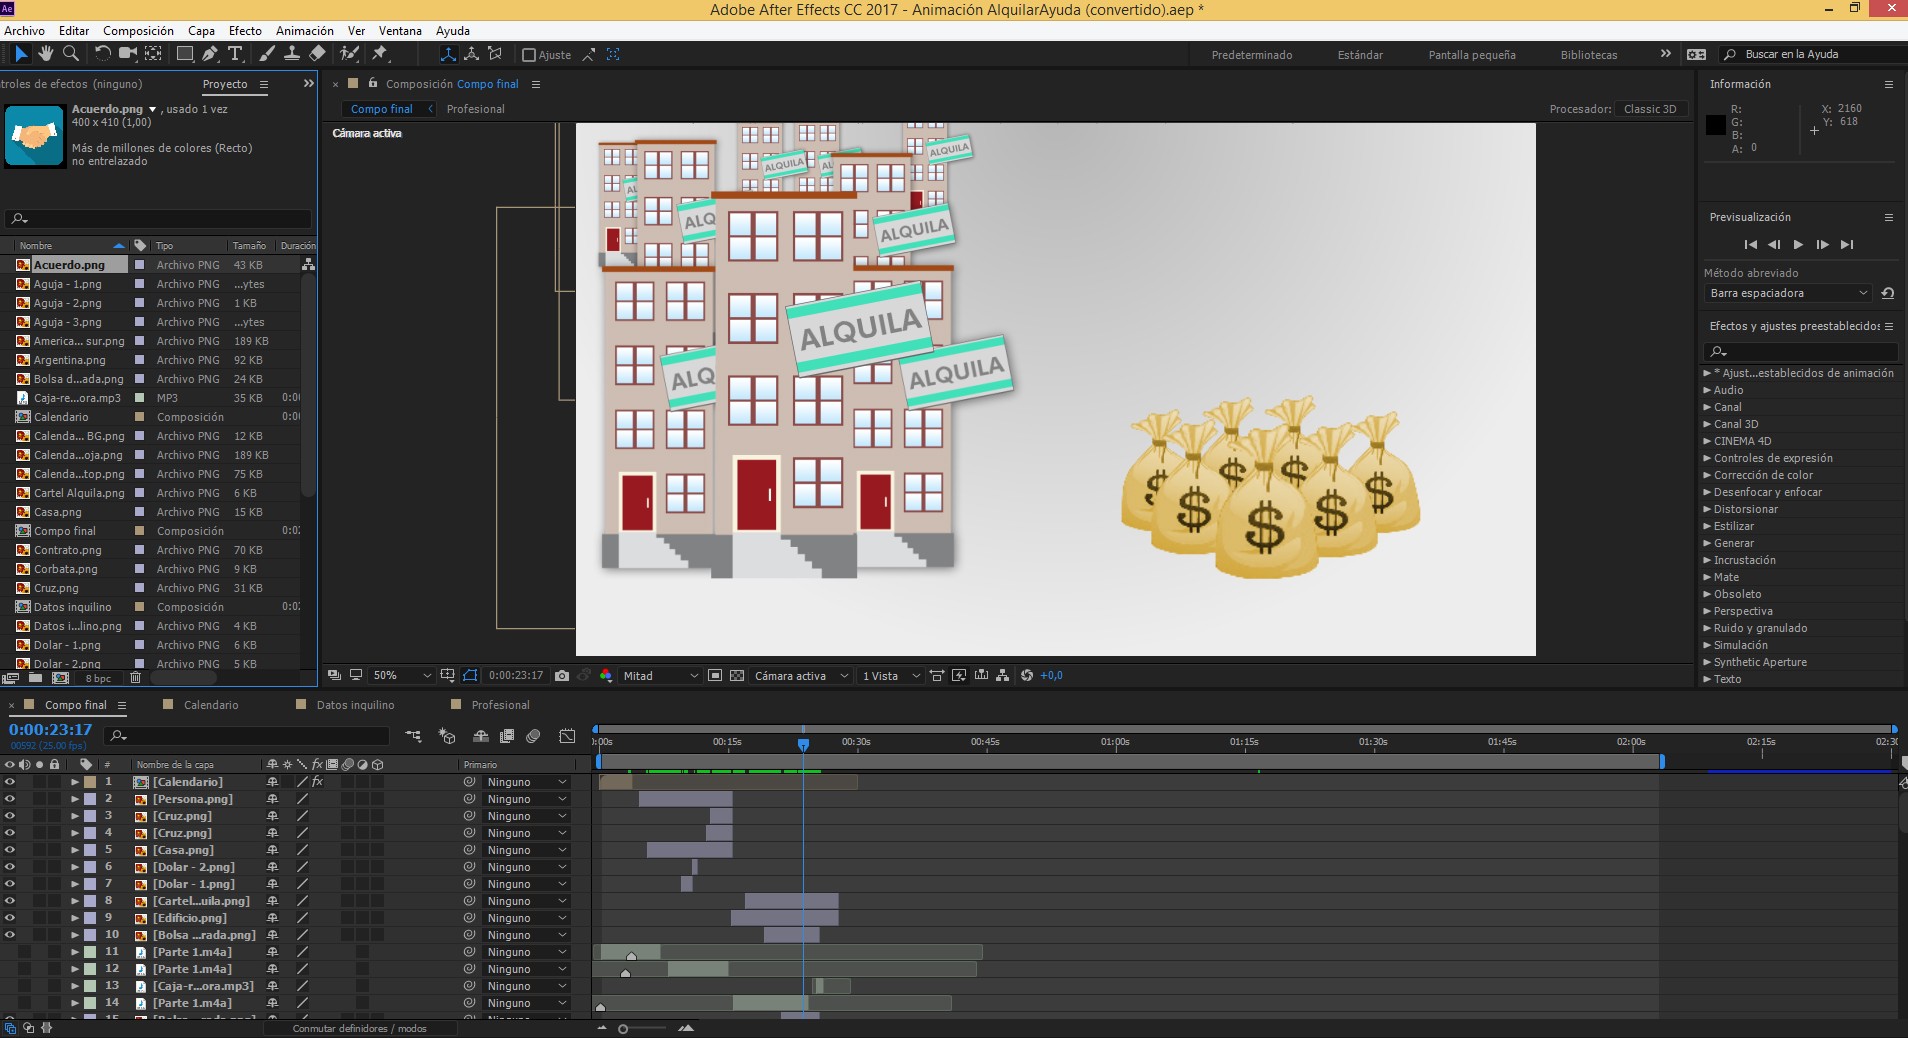Screen dimensions: 1908x1038
Task: Click the timeline zoom slider handle
Action: (623, 1028)
